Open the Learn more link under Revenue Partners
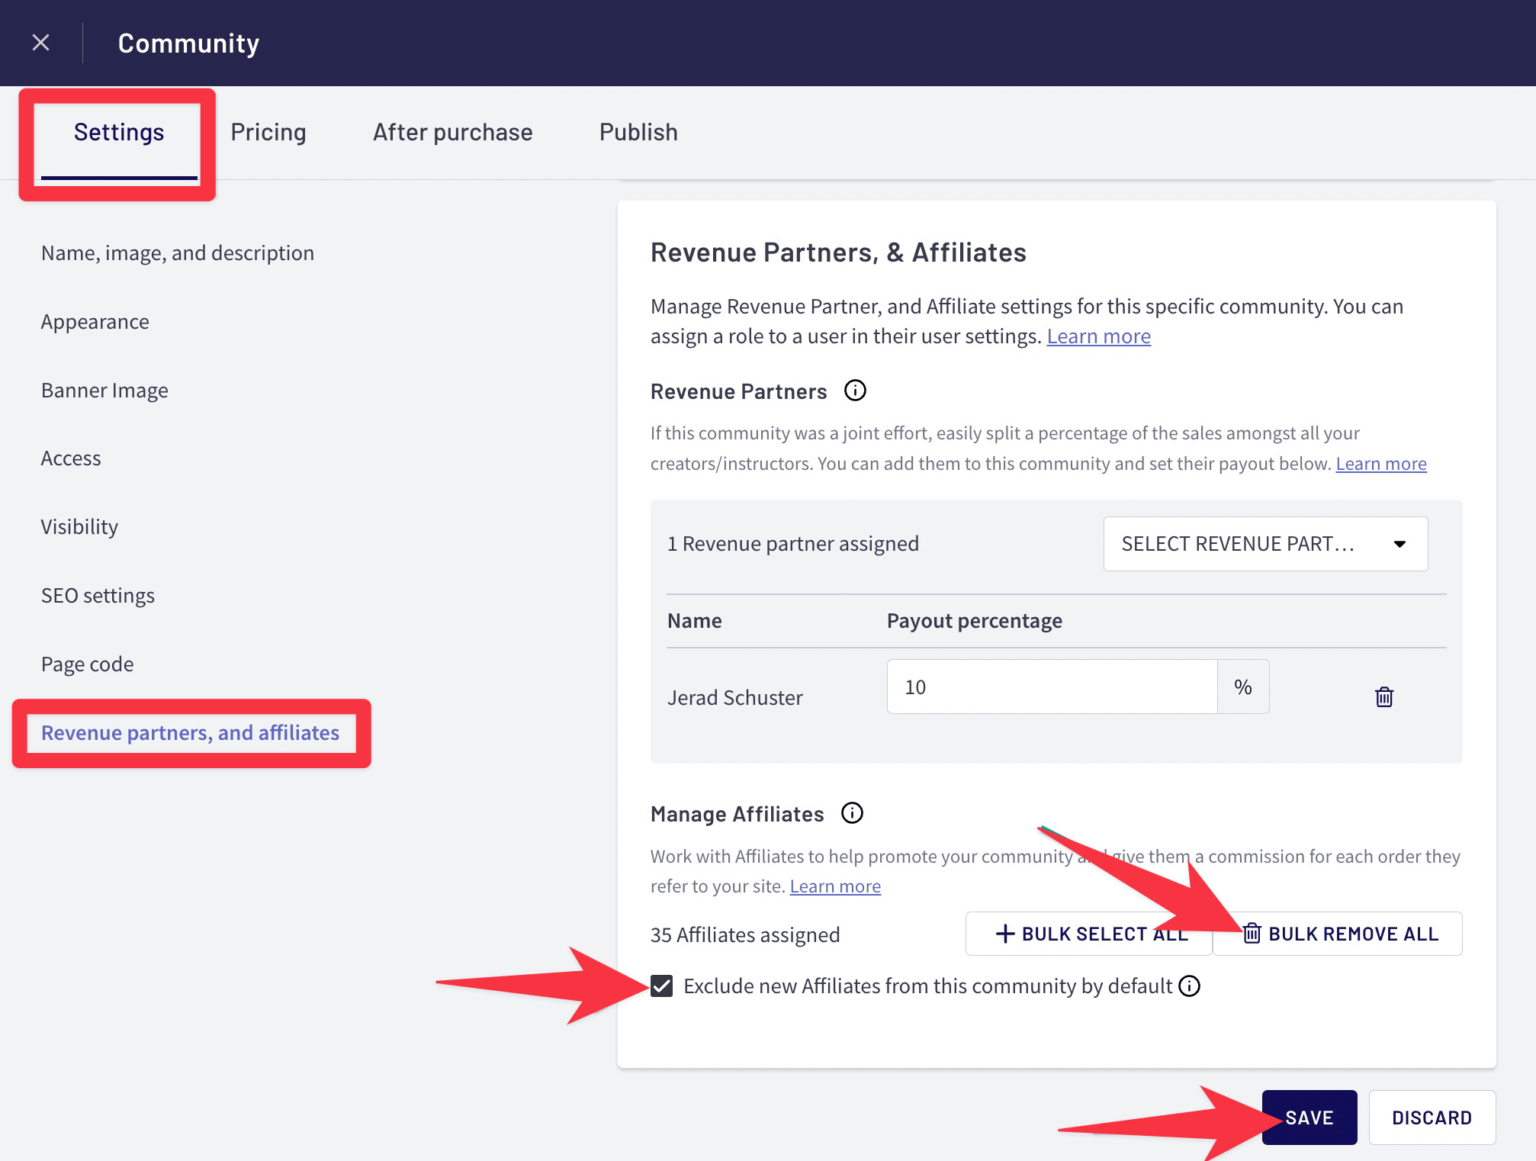 (1381, 463)
